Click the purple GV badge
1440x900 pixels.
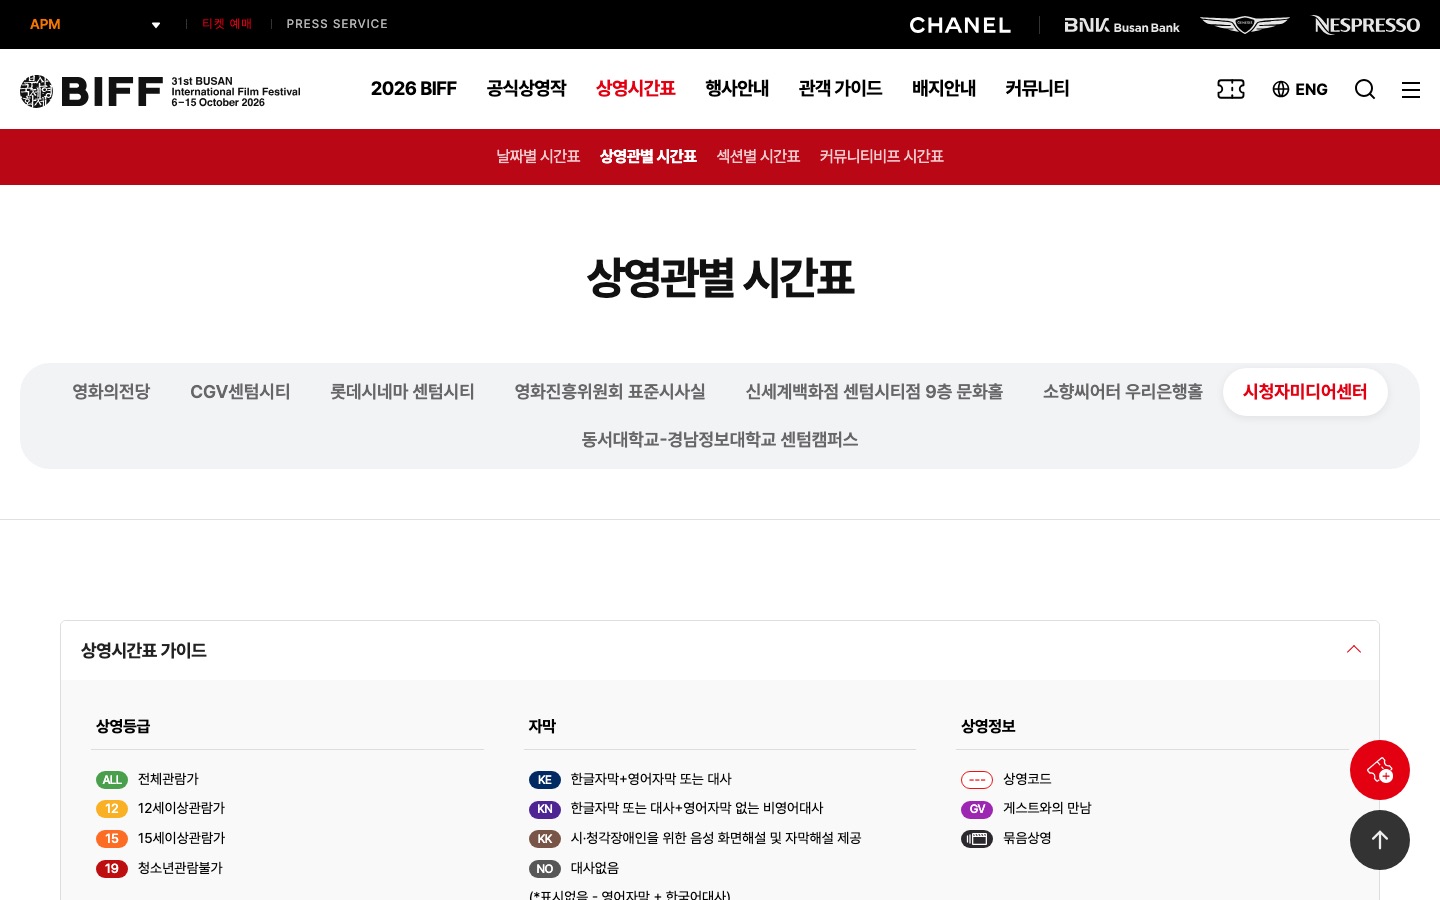click(977, 809)
